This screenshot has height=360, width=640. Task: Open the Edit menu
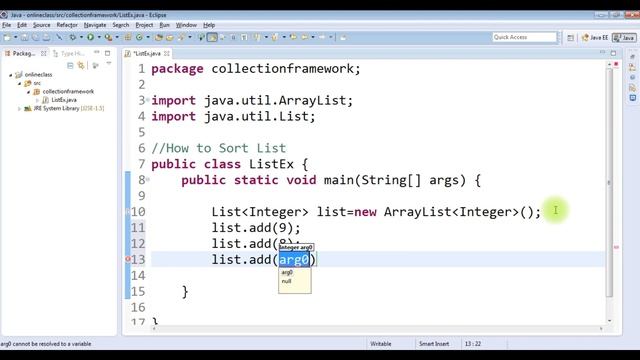(x=22, y=25)
